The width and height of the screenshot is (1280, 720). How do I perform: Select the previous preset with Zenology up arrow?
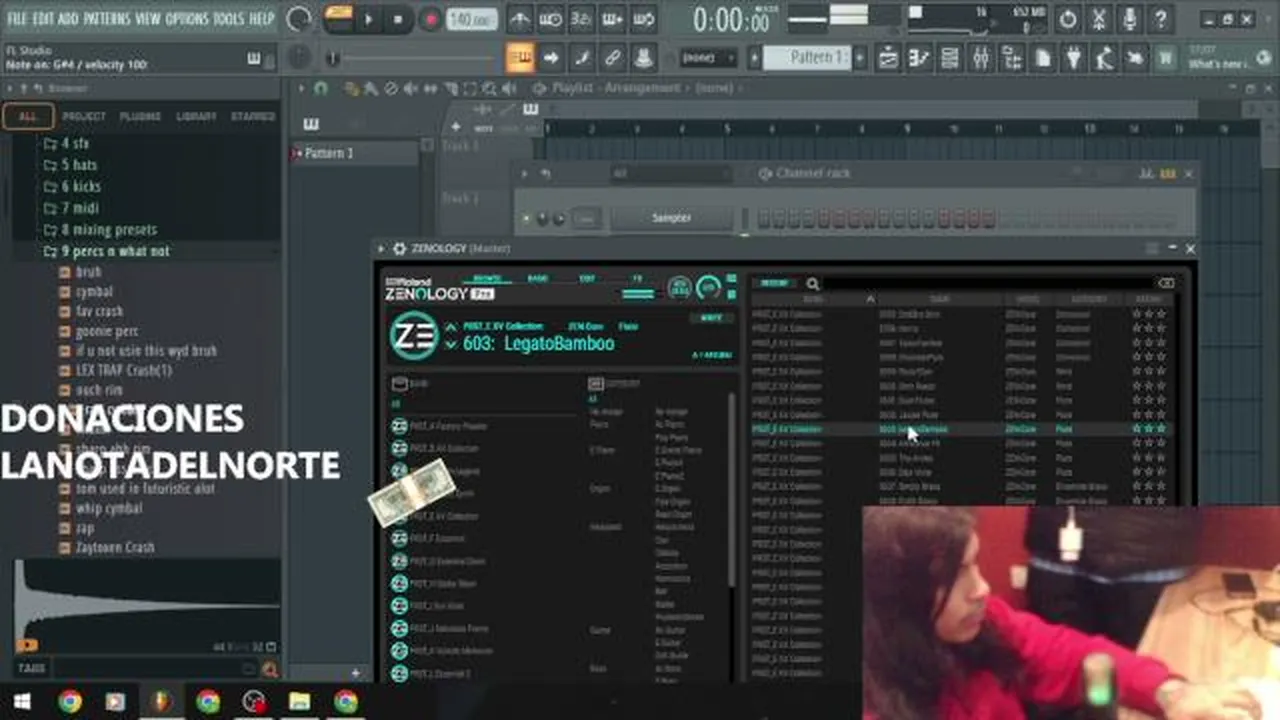451,327
